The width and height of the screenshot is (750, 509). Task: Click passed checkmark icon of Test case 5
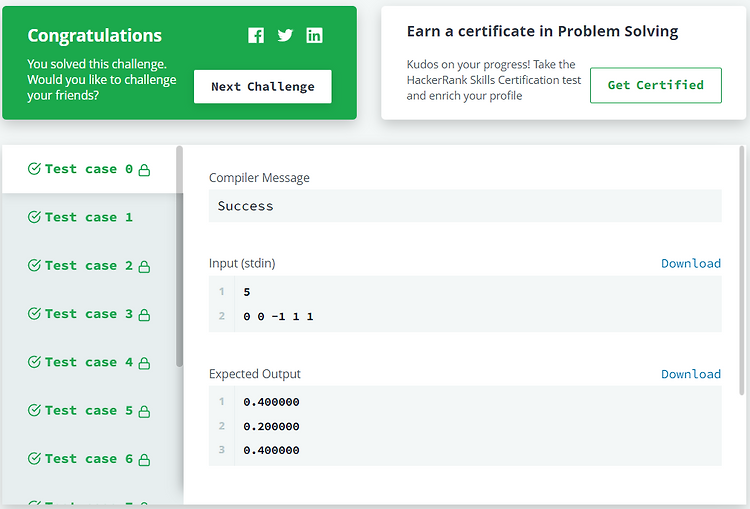34,410
